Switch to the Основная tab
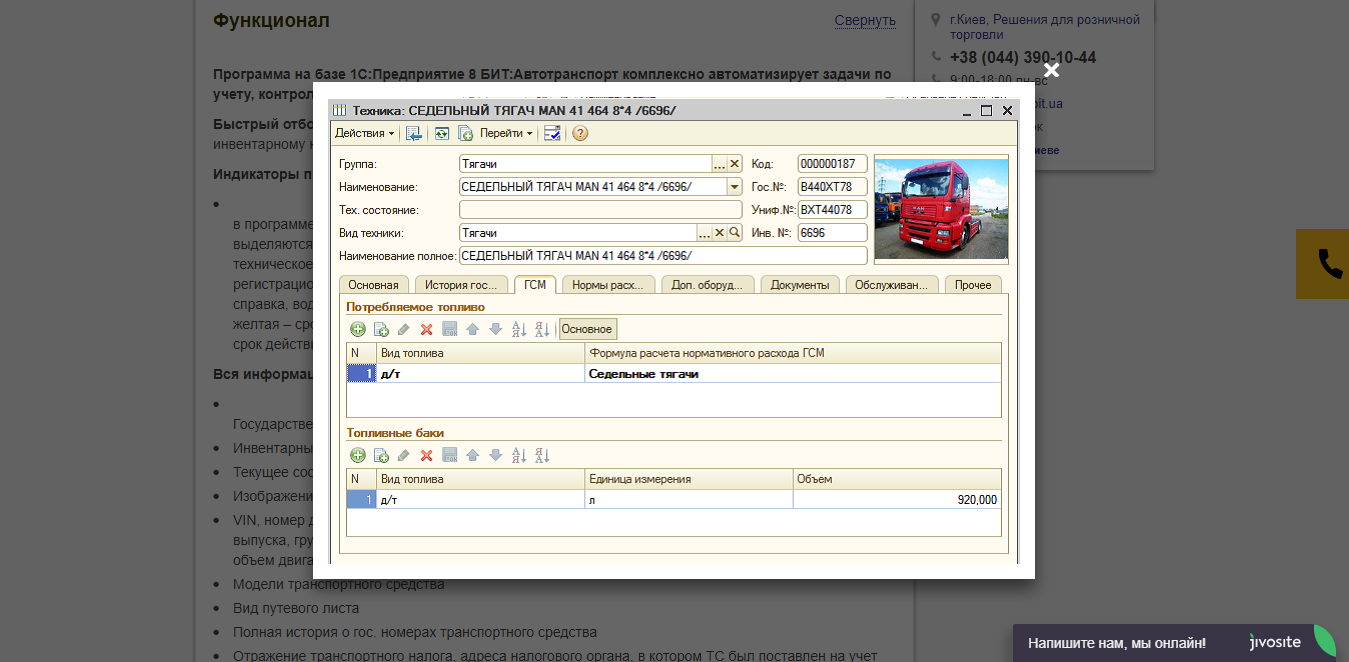 pos(374,285)
